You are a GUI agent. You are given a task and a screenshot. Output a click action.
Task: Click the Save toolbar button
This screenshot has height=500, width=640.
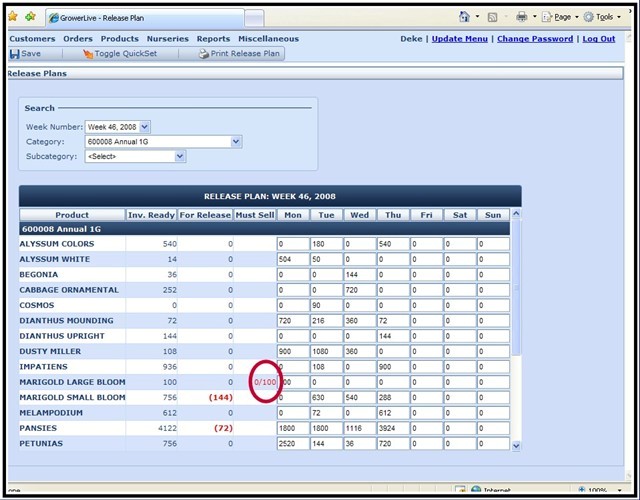(x=25, y=54)
